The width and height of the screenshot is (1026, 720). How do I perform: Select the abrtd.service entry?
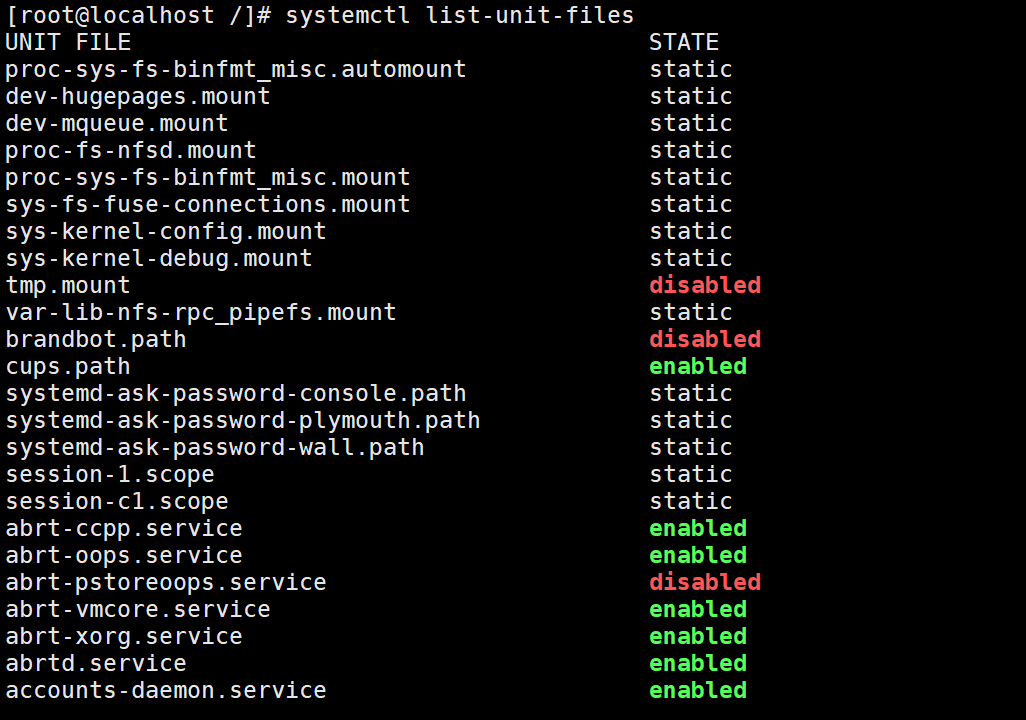click(x=96, y=663)
